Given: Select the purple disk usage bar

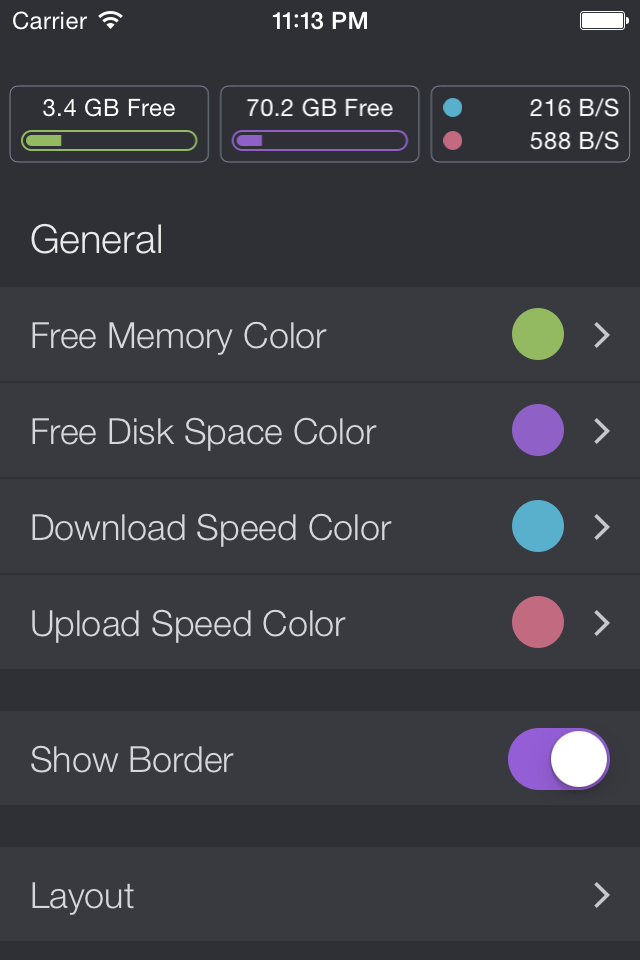Looking at the screenshot, I should (320, 141).
